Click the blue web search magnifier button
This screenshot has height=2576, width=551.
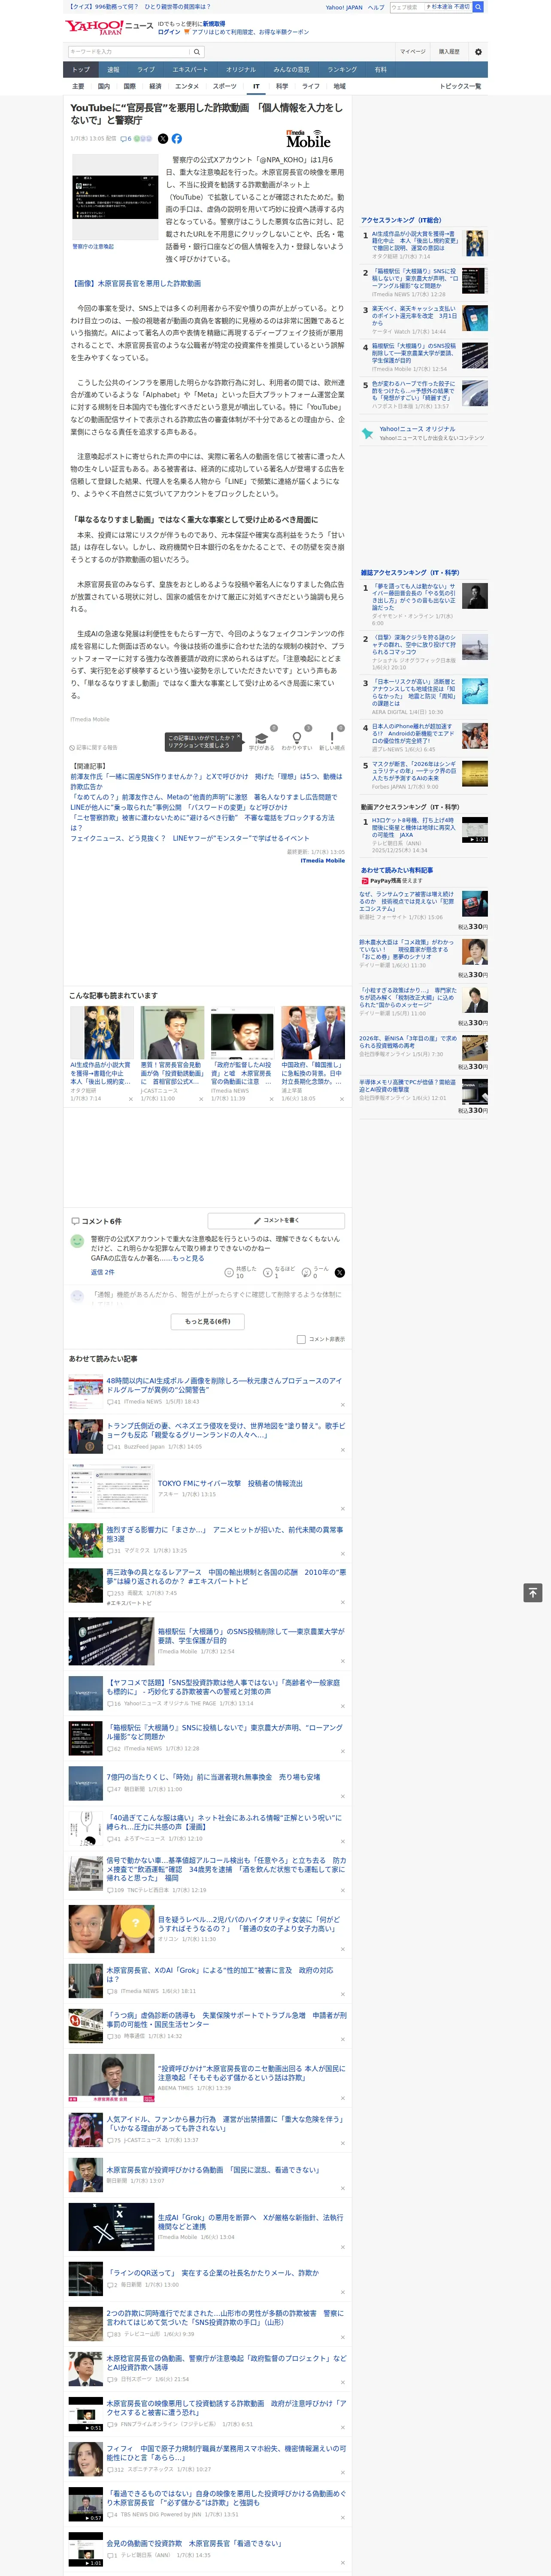[478, 7]
